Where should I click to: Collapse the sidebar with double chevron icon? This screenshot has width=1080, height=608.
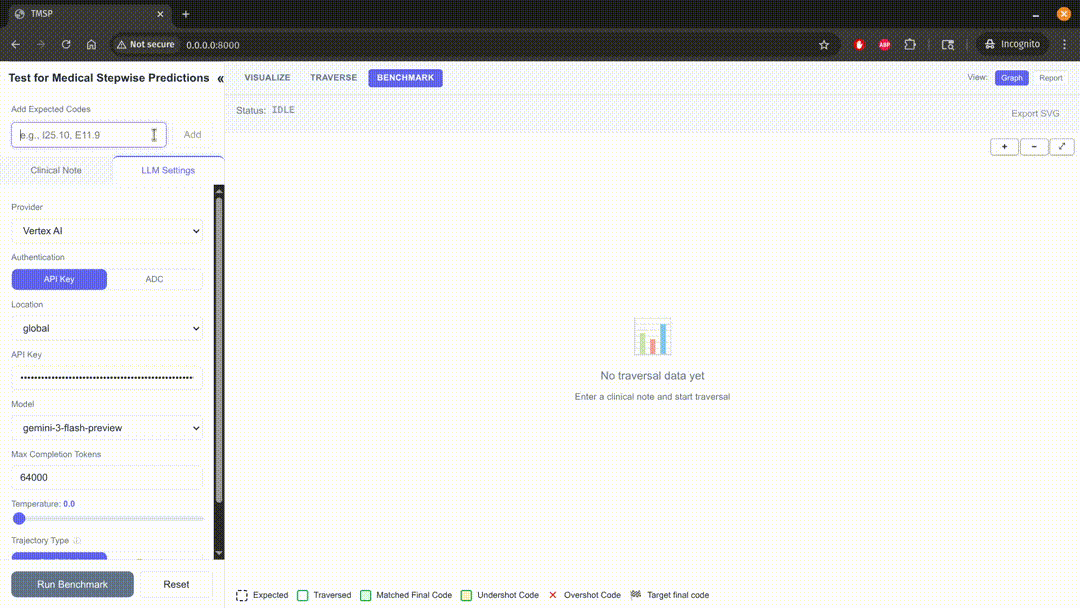pyautogui.click(x=220, y=78)
